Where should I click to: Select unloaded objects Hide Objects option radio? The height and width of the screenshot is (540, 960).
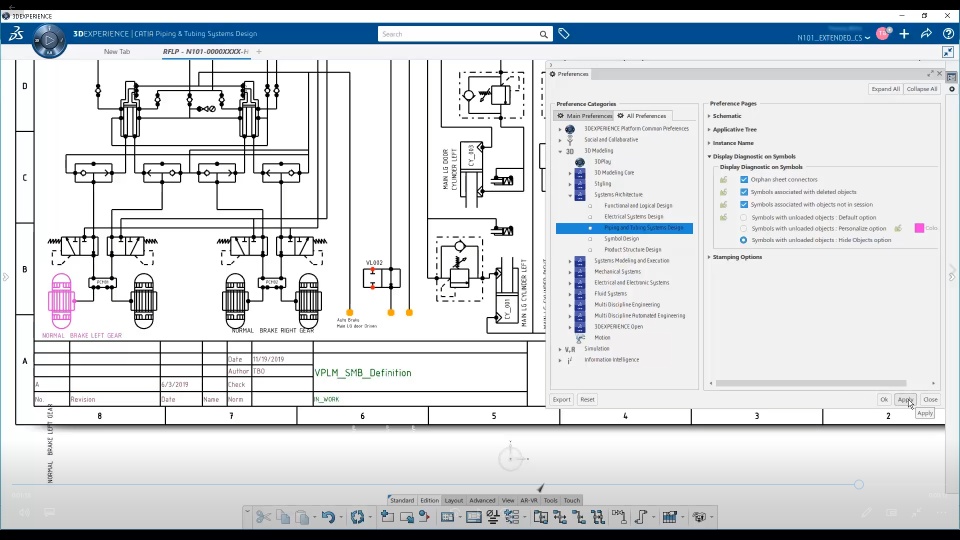pyautogui.click(x=744, y=240)
